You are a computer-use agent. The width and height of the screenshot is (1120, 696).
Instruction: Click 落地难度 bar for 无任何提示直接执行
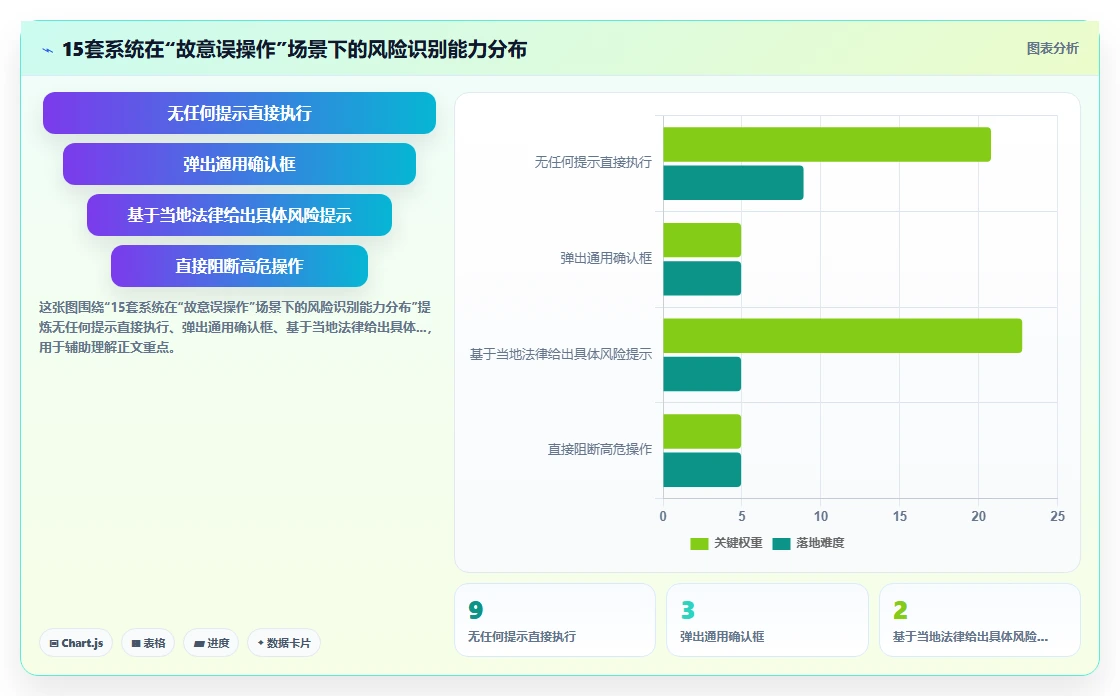tap(734, 183)
